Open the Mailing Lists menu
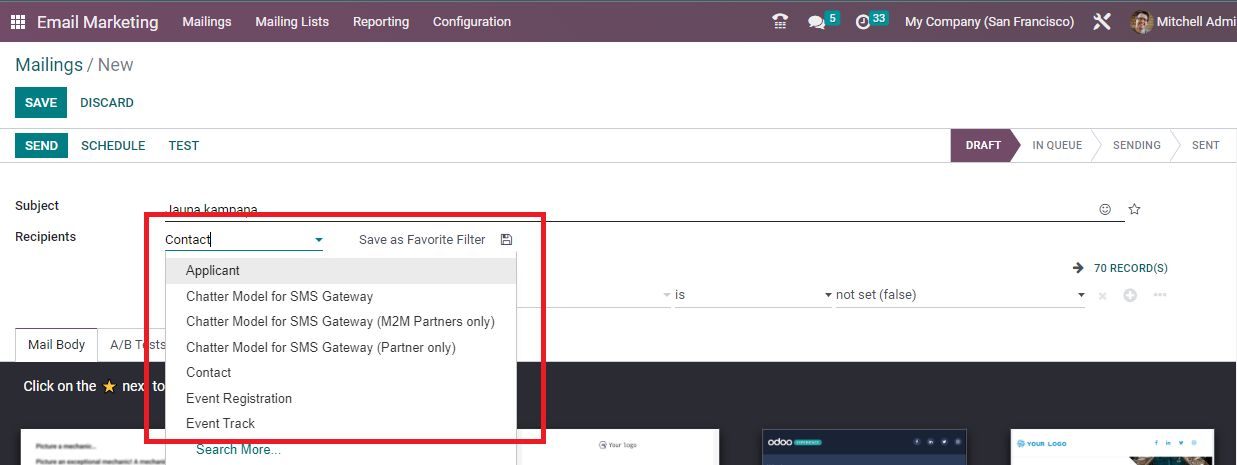The width and height of the screenshot is (1237, 465). tap(292, 21)
